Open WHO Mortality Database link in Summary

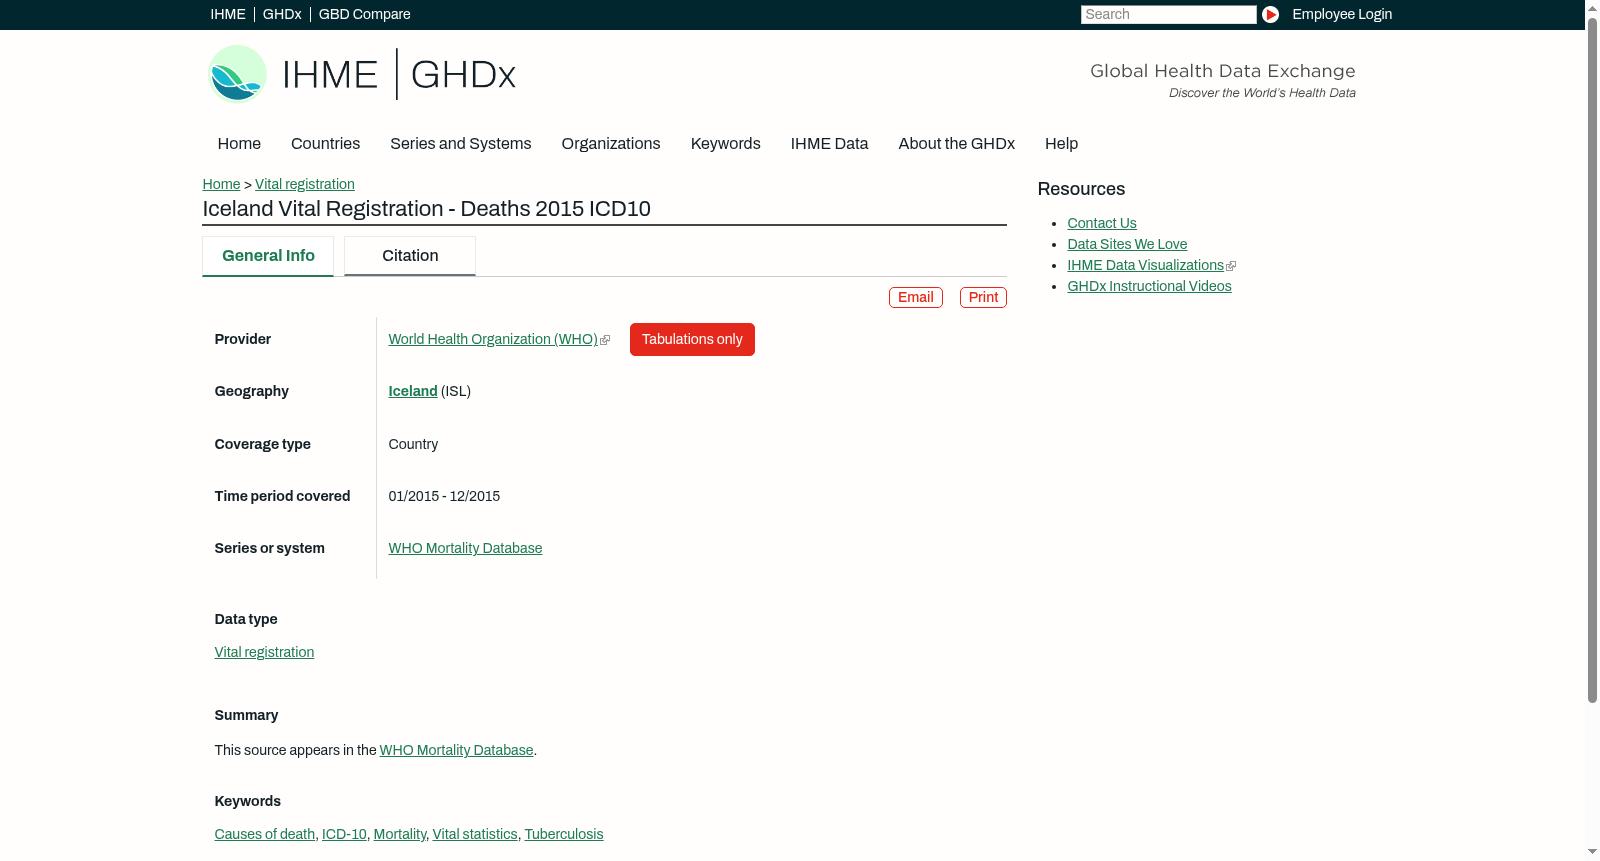click(457, 750)
